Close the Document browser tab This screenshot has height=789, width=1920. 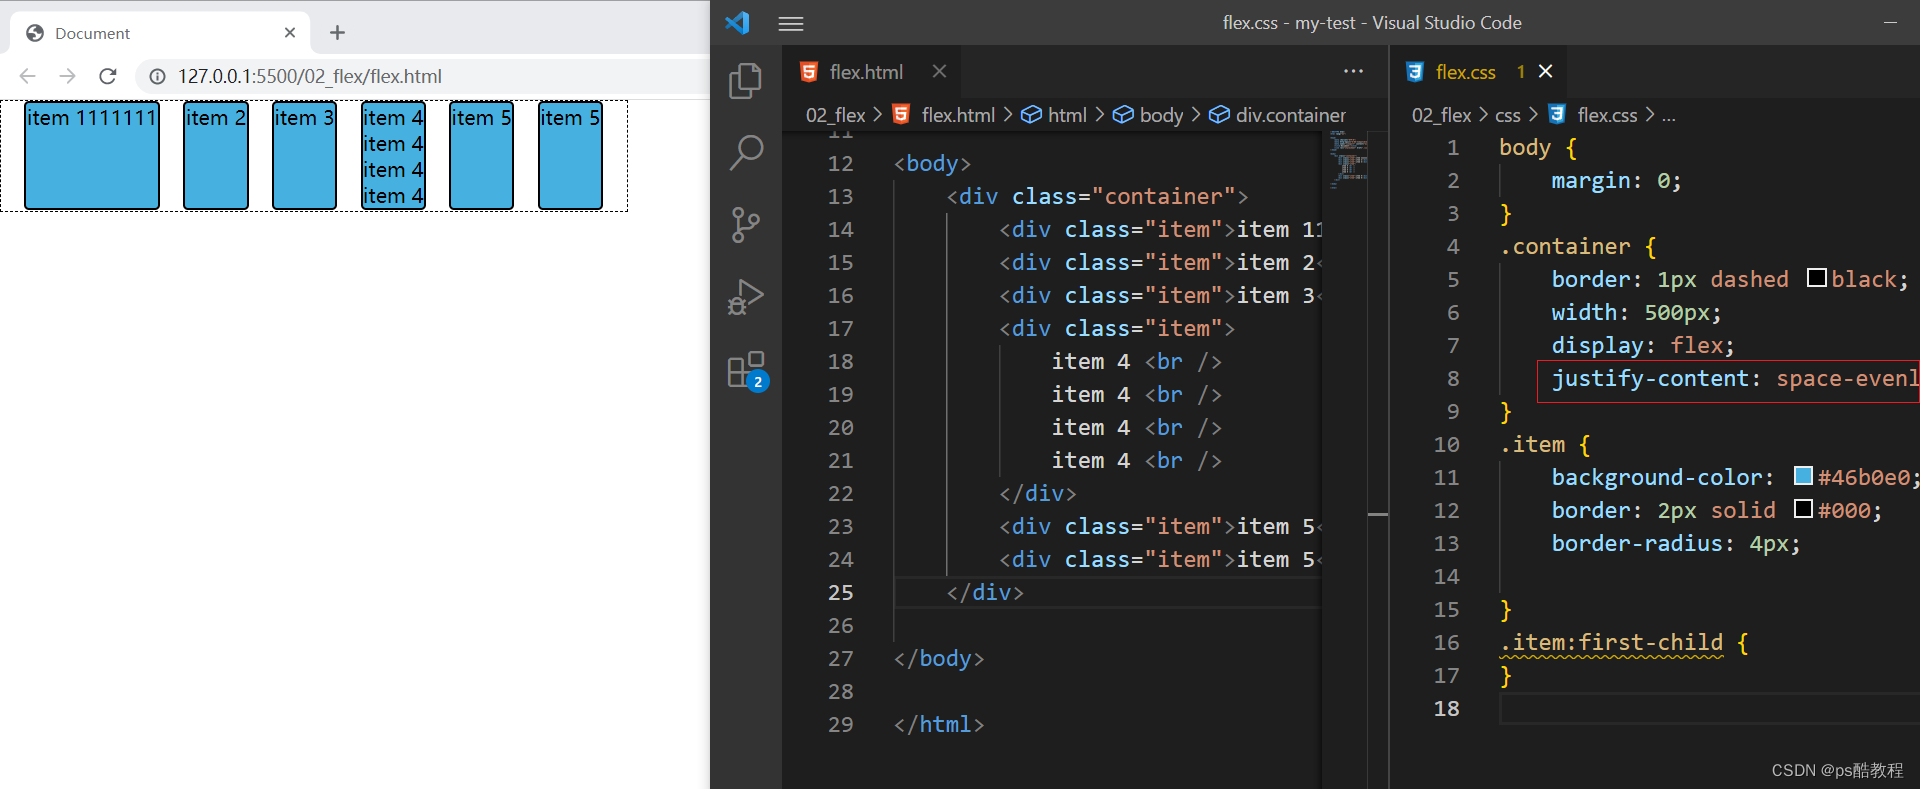click(290, 33)
